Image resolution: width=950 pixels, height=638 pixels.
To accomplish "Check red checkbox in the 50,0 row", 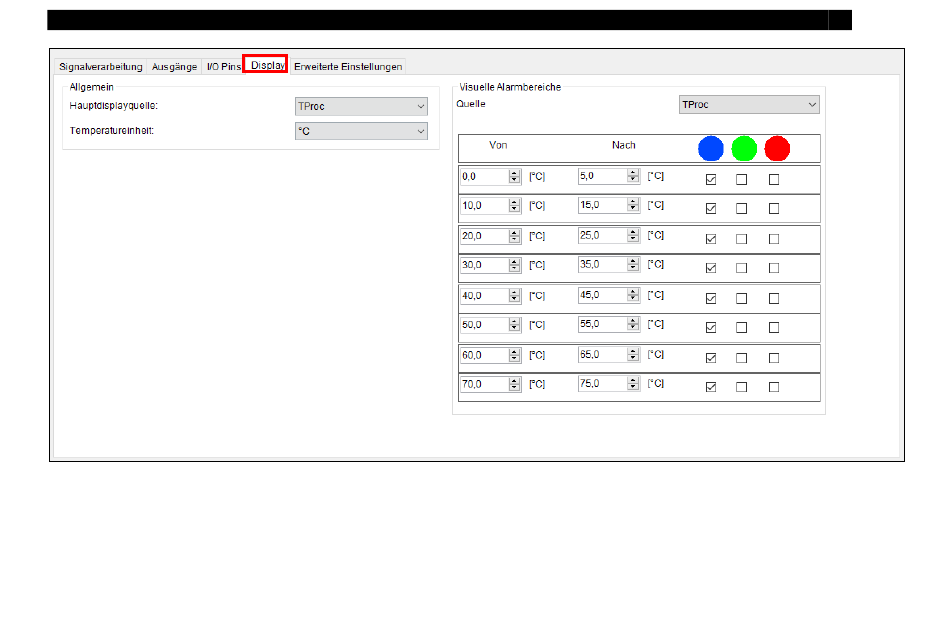I will pos(774,327).
